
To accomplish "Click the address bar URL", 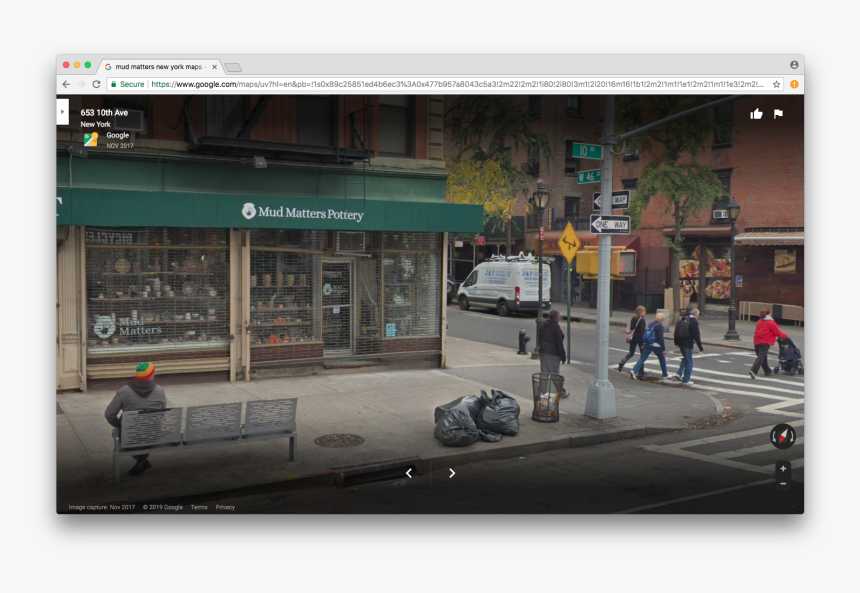I will pos(457,84).
